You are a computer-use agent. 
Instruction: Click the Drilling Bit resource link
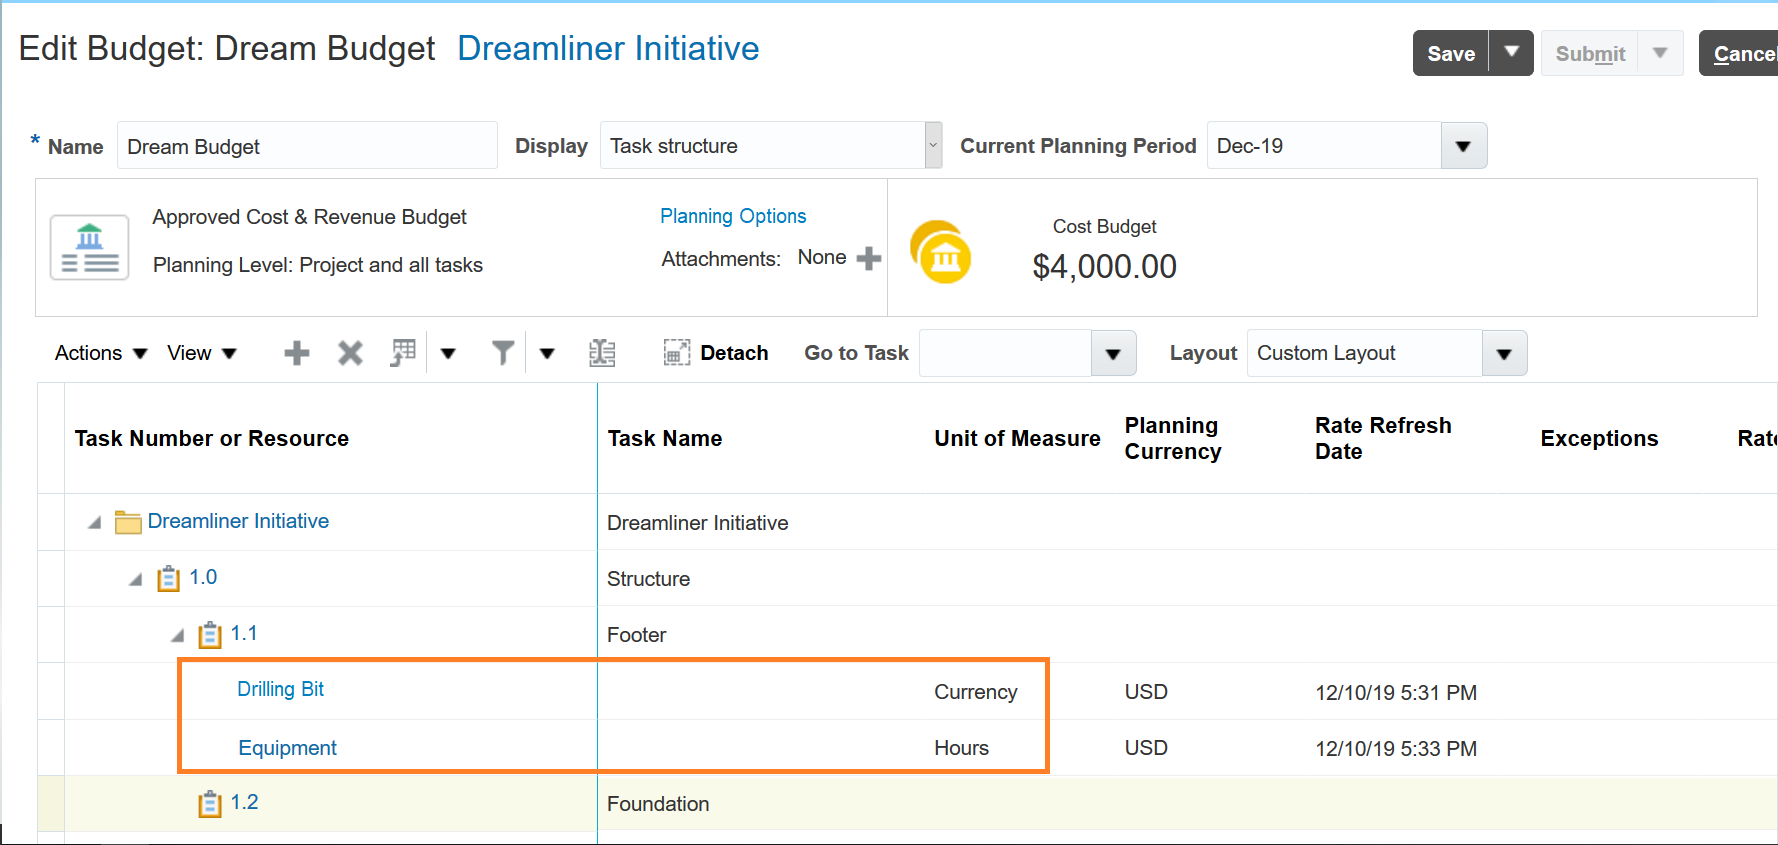(280, 689)
